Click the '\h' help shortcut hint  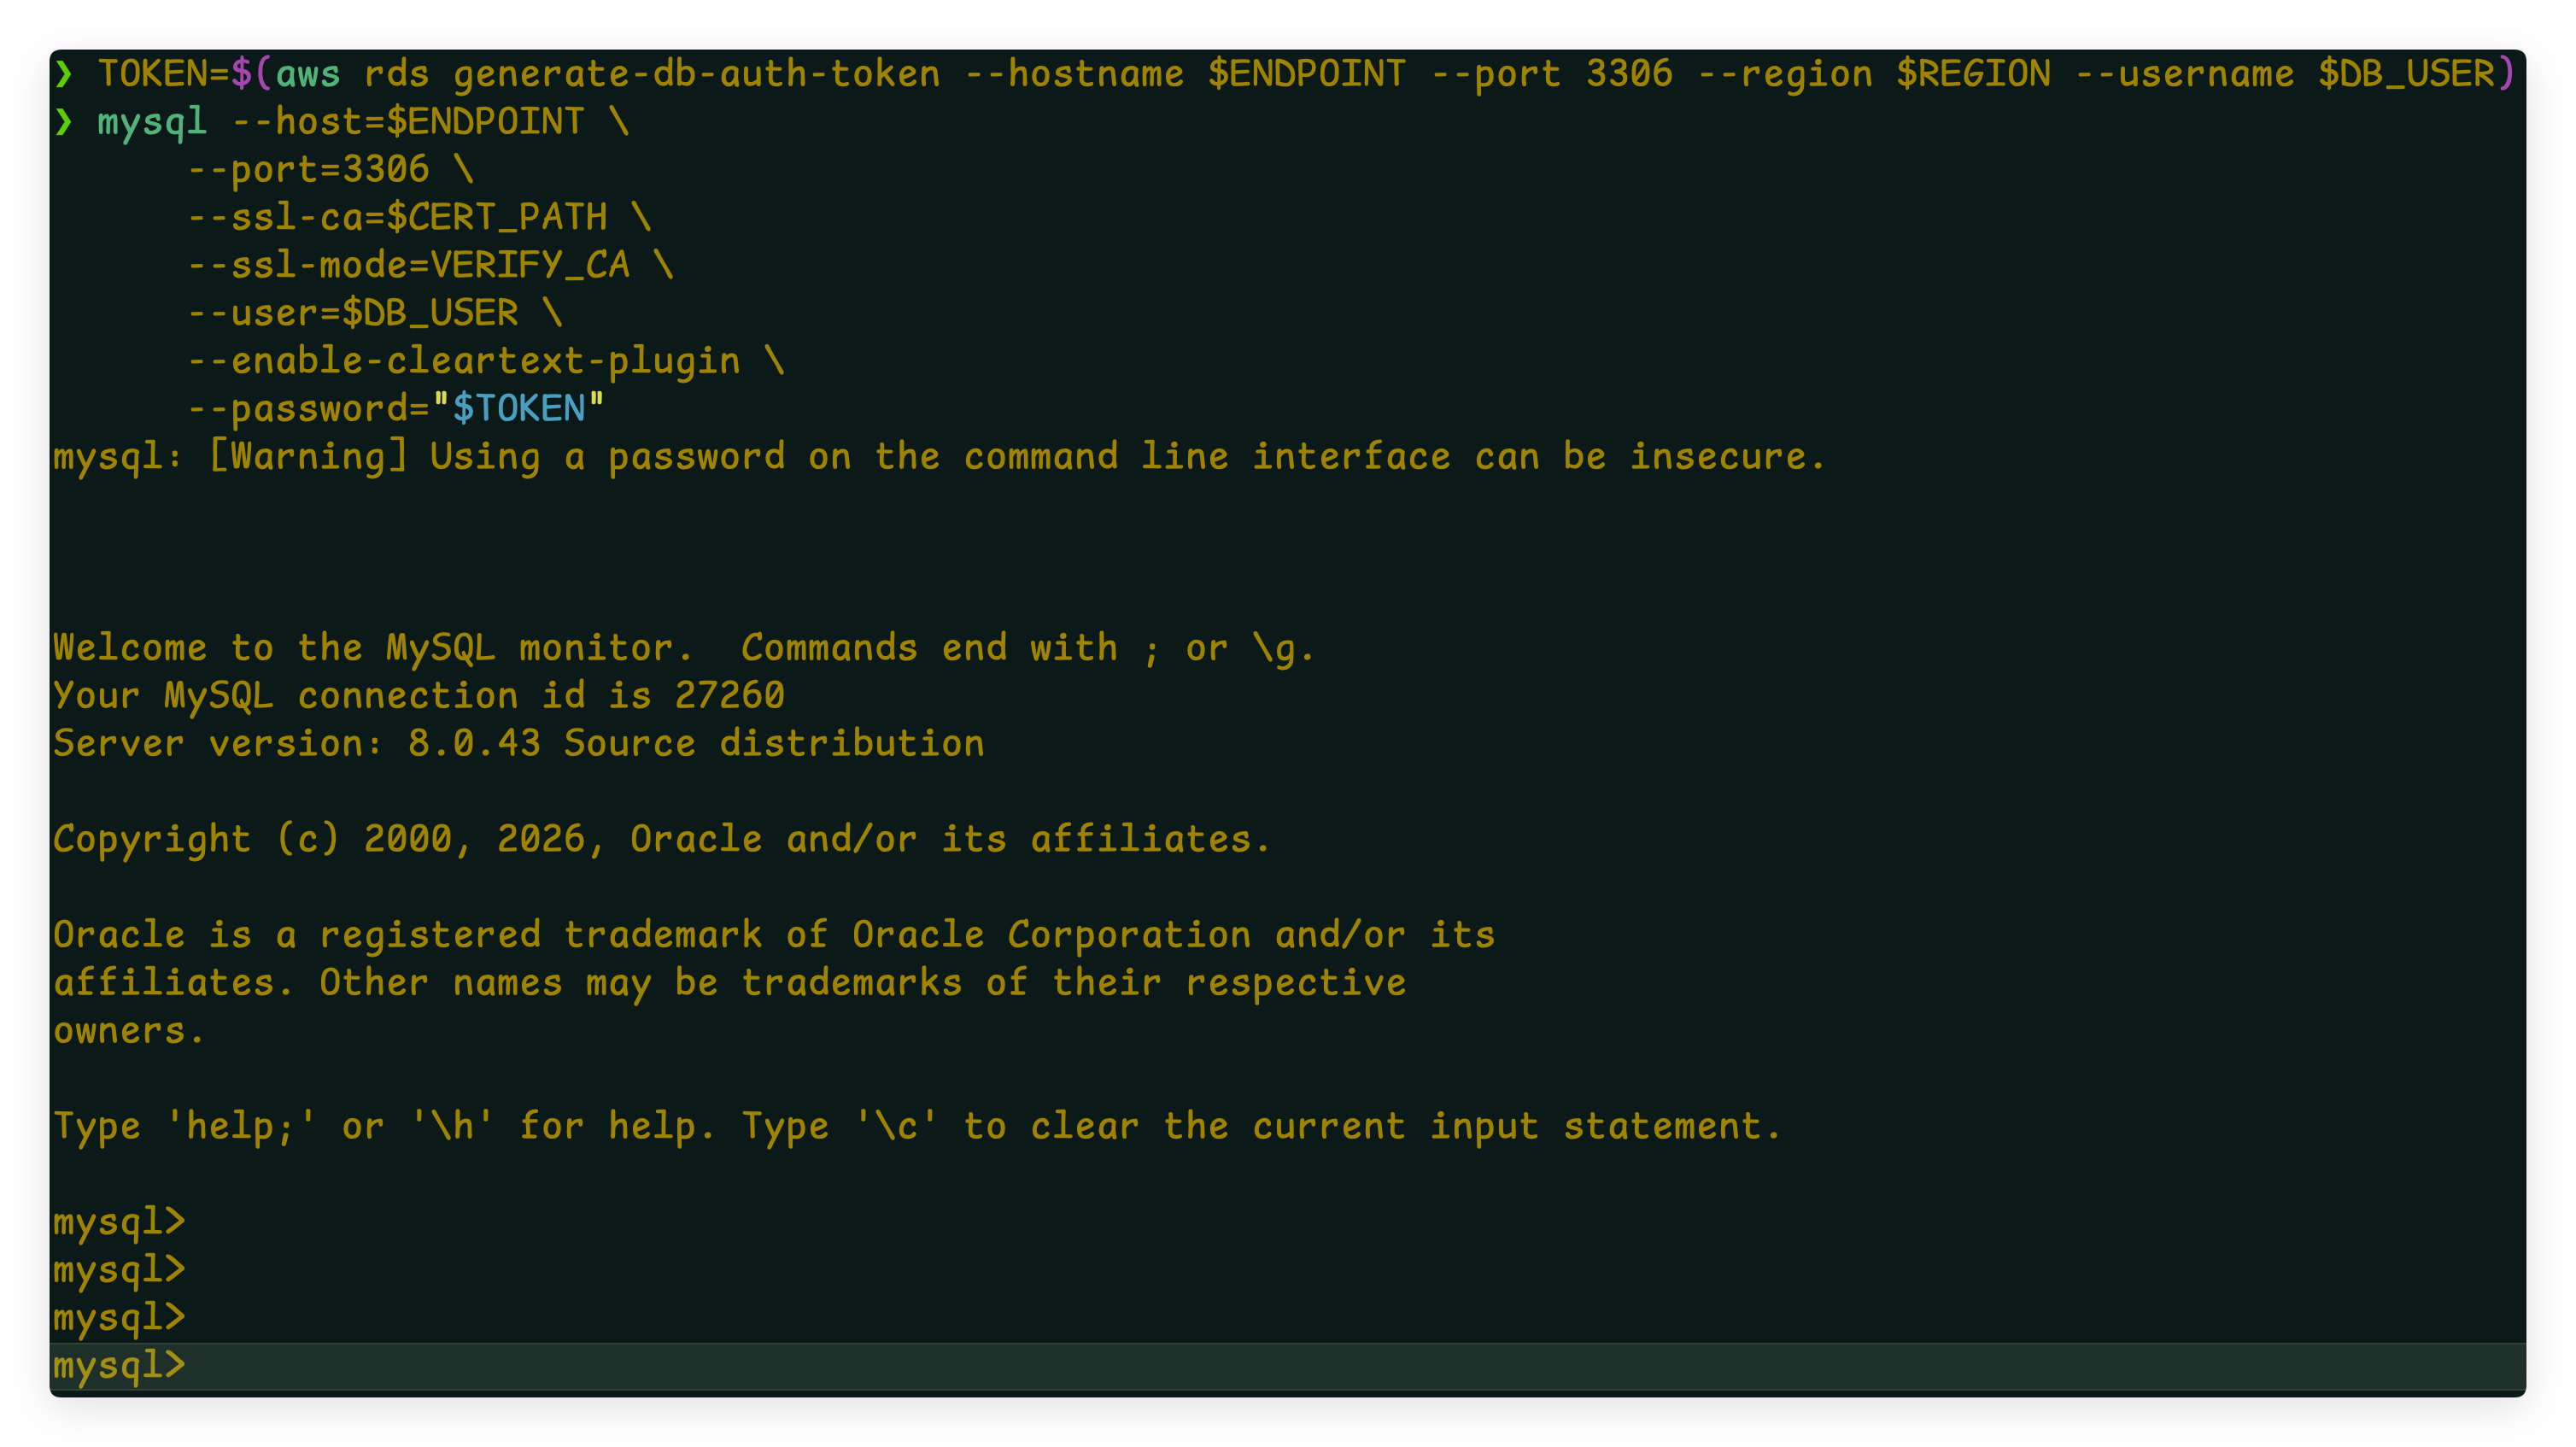click(x=452, y=1127)
